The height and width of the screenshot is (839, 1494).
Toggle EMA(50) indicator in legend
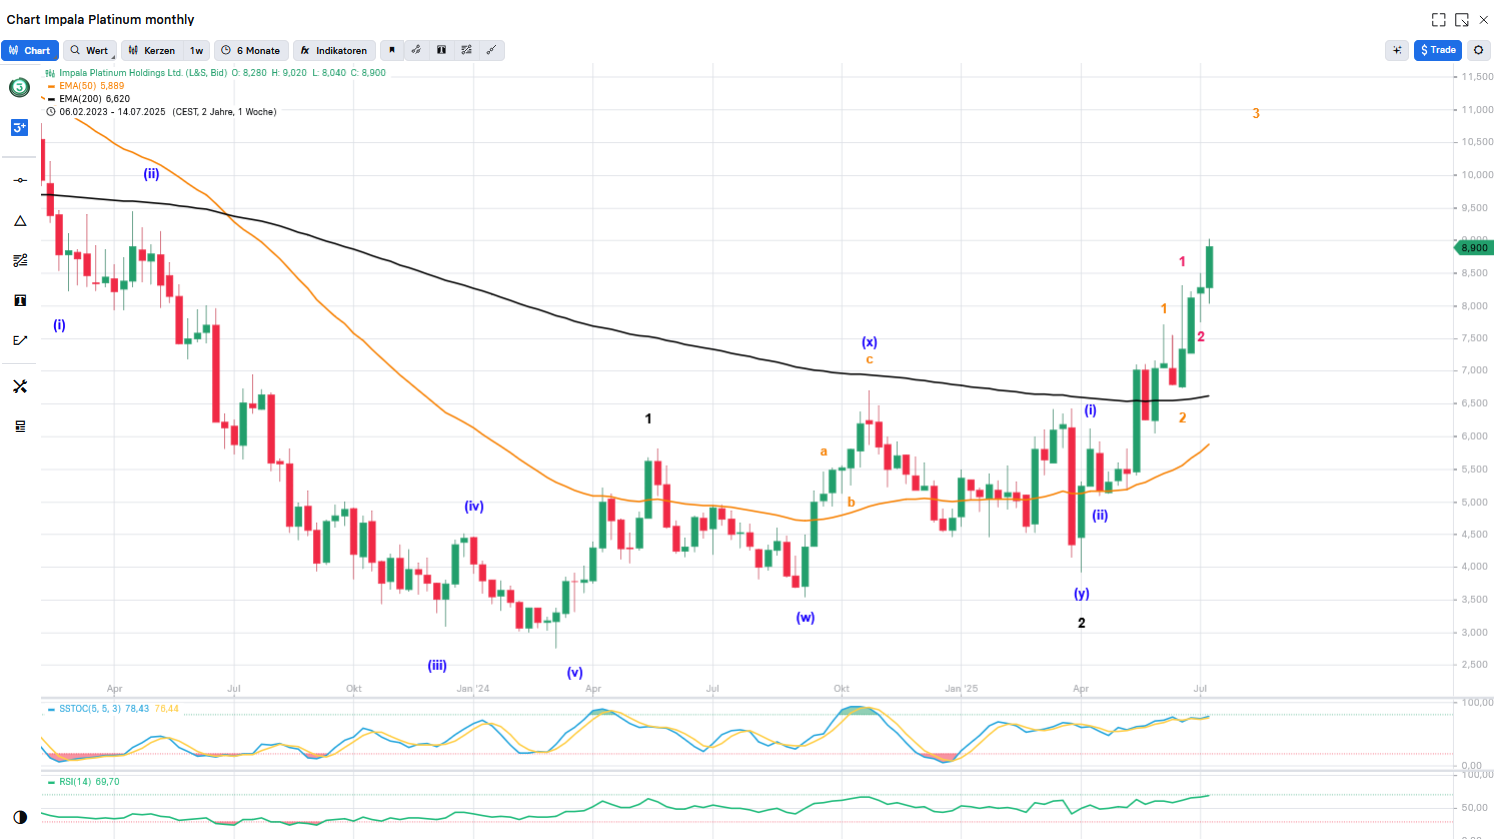coord(91,86)
